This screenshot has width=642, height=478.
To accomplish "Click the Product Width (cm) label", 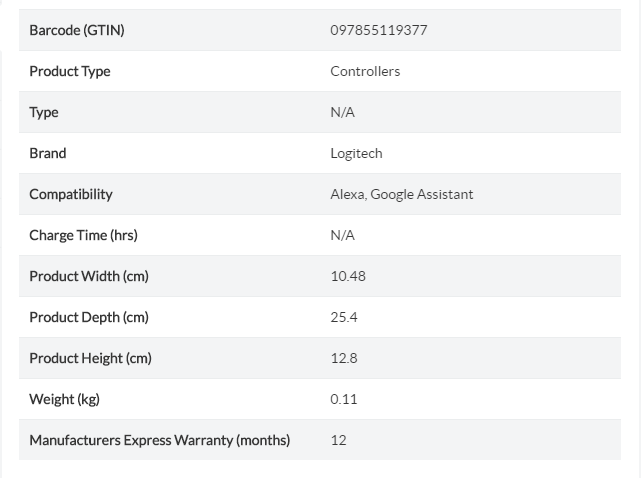I will pos(89,276).
